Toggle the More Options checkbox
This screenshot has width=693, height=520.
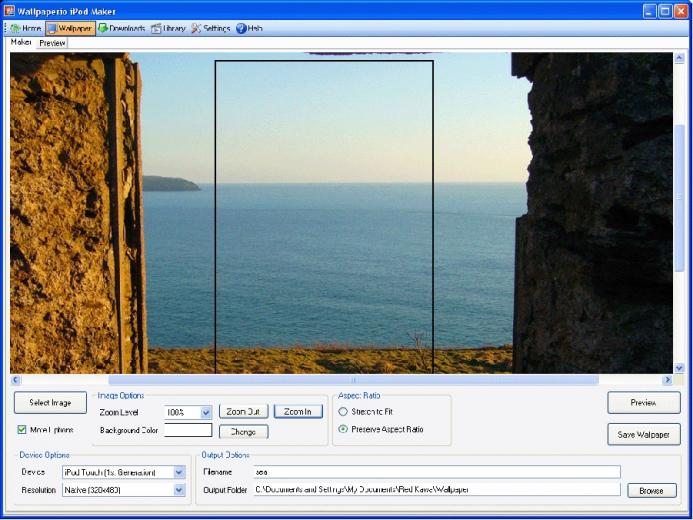[x=22, y=429]
